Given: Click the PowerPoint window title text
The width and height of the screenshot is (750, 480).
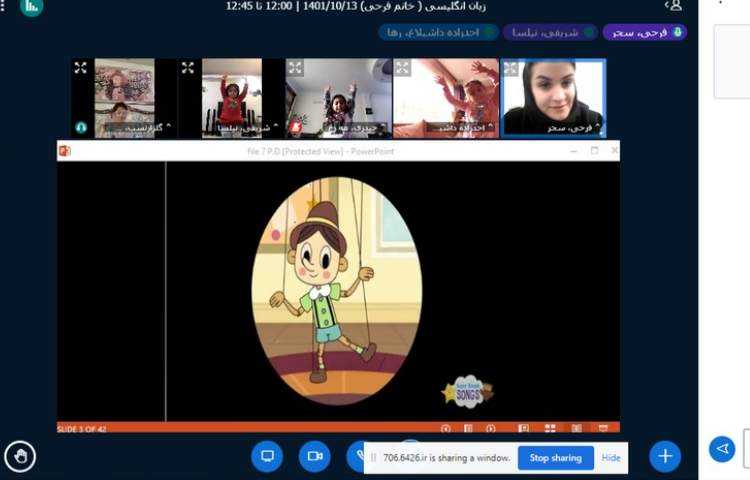Looking at the screenshot, I should 320,151.
